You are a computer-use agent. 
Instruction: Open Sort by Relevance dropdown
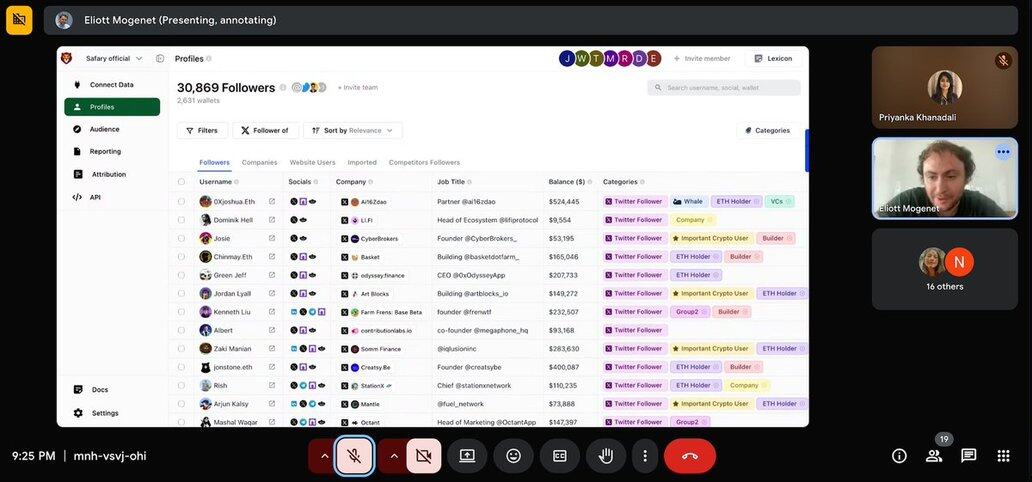coord(353,130)
